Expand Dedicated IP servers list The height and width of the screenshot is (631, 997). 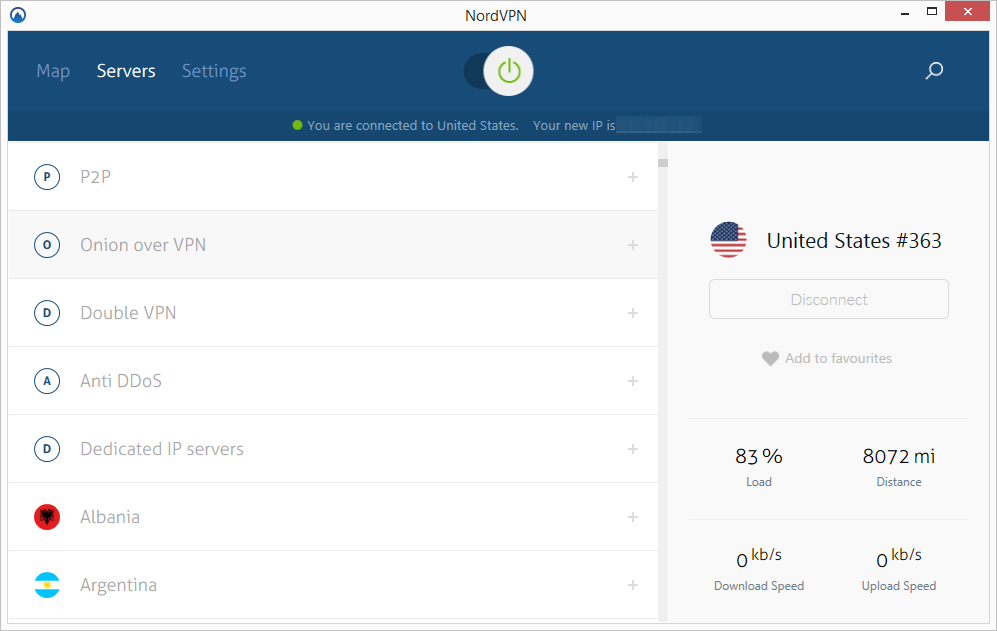(632, 449)
